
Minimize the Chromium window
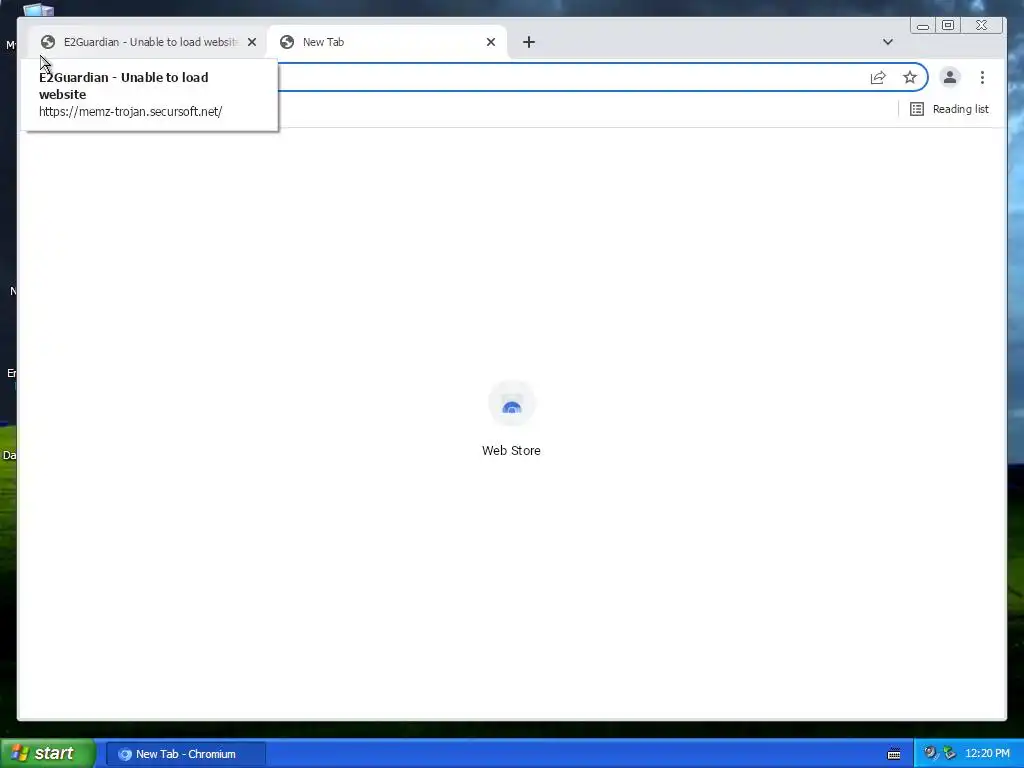(x=923, y=25)
